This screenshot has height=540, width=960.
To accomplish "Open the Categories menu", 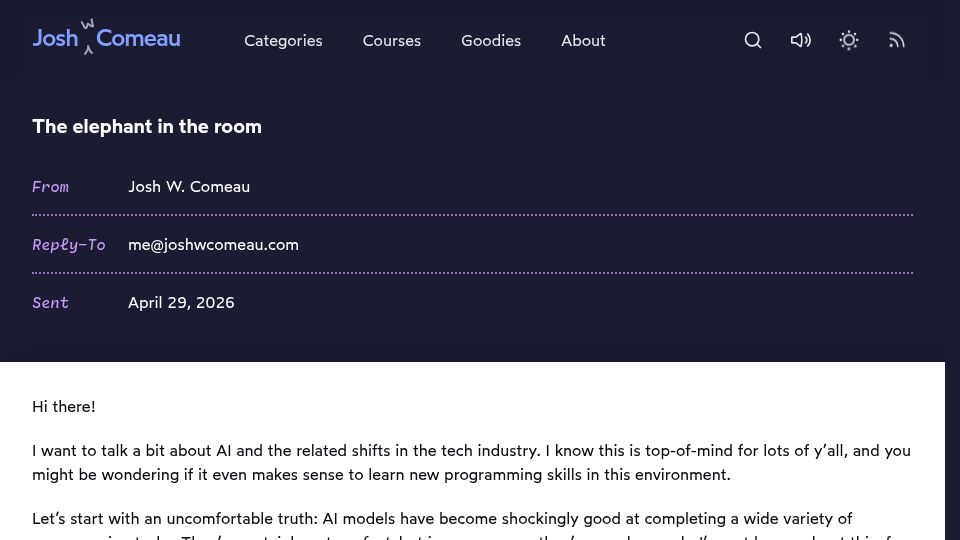I will (x=283, y=40).
